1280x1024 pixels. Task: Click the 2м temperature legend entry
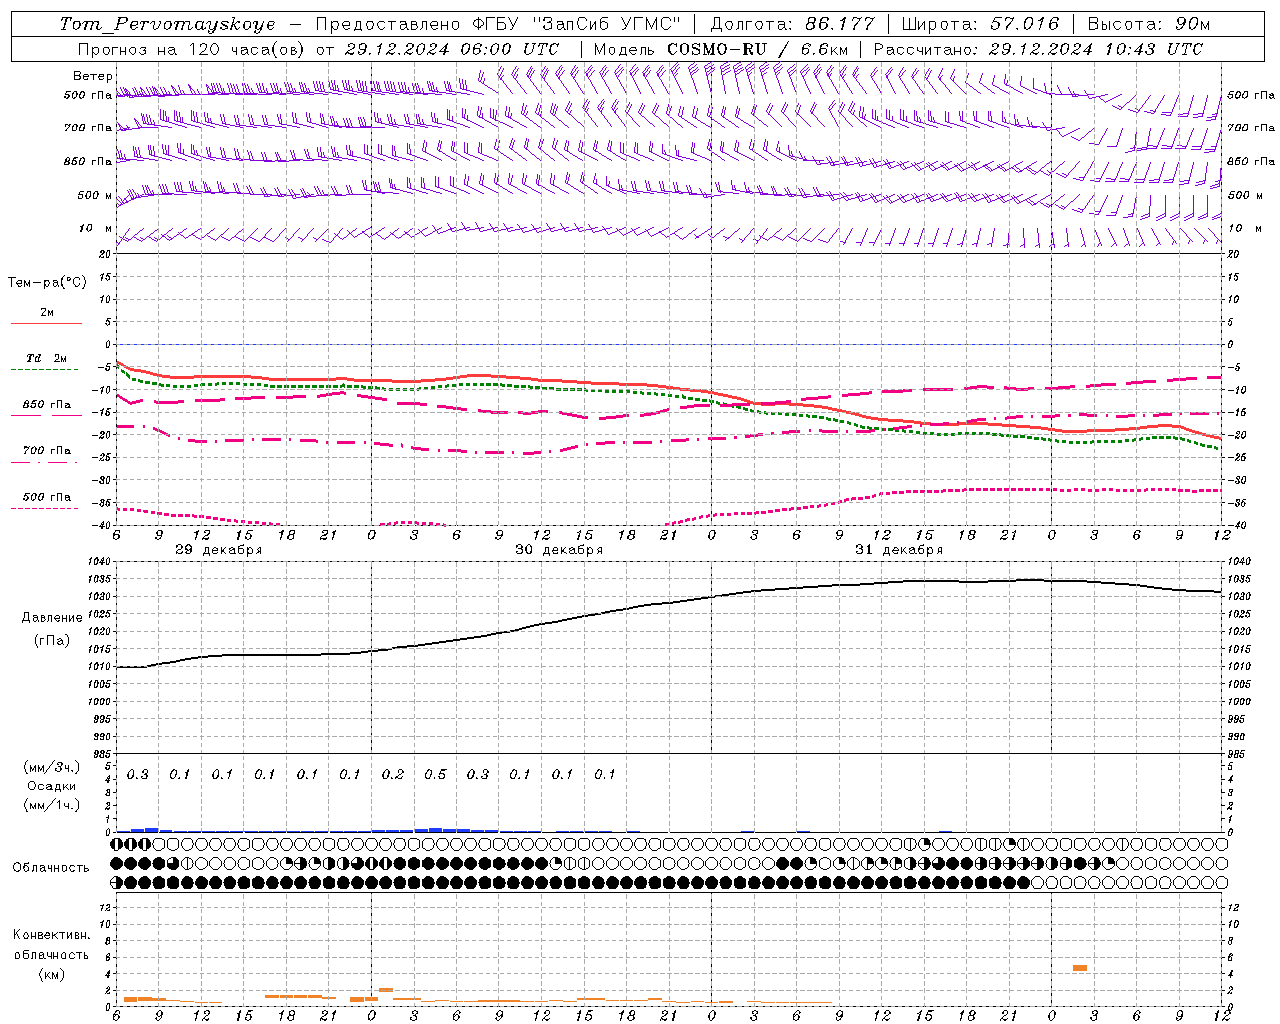[x=47, y=313]
